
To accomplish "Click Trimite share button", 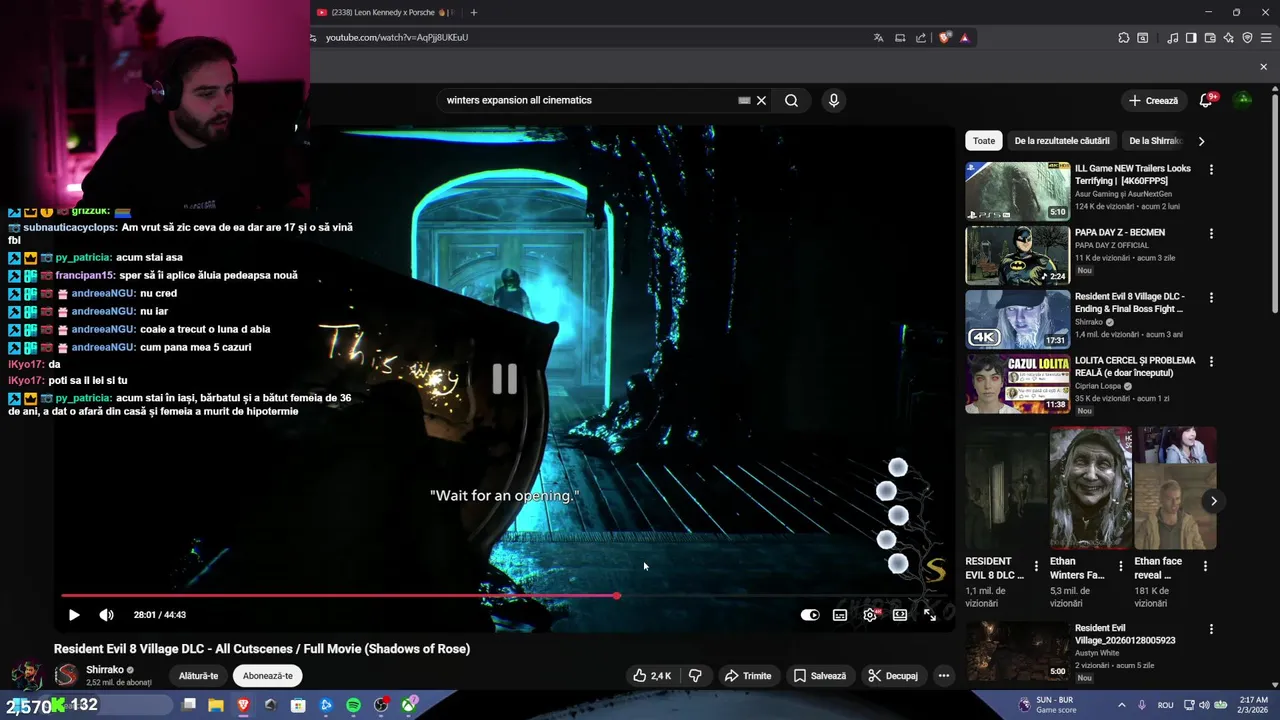I will coord(748,676).
